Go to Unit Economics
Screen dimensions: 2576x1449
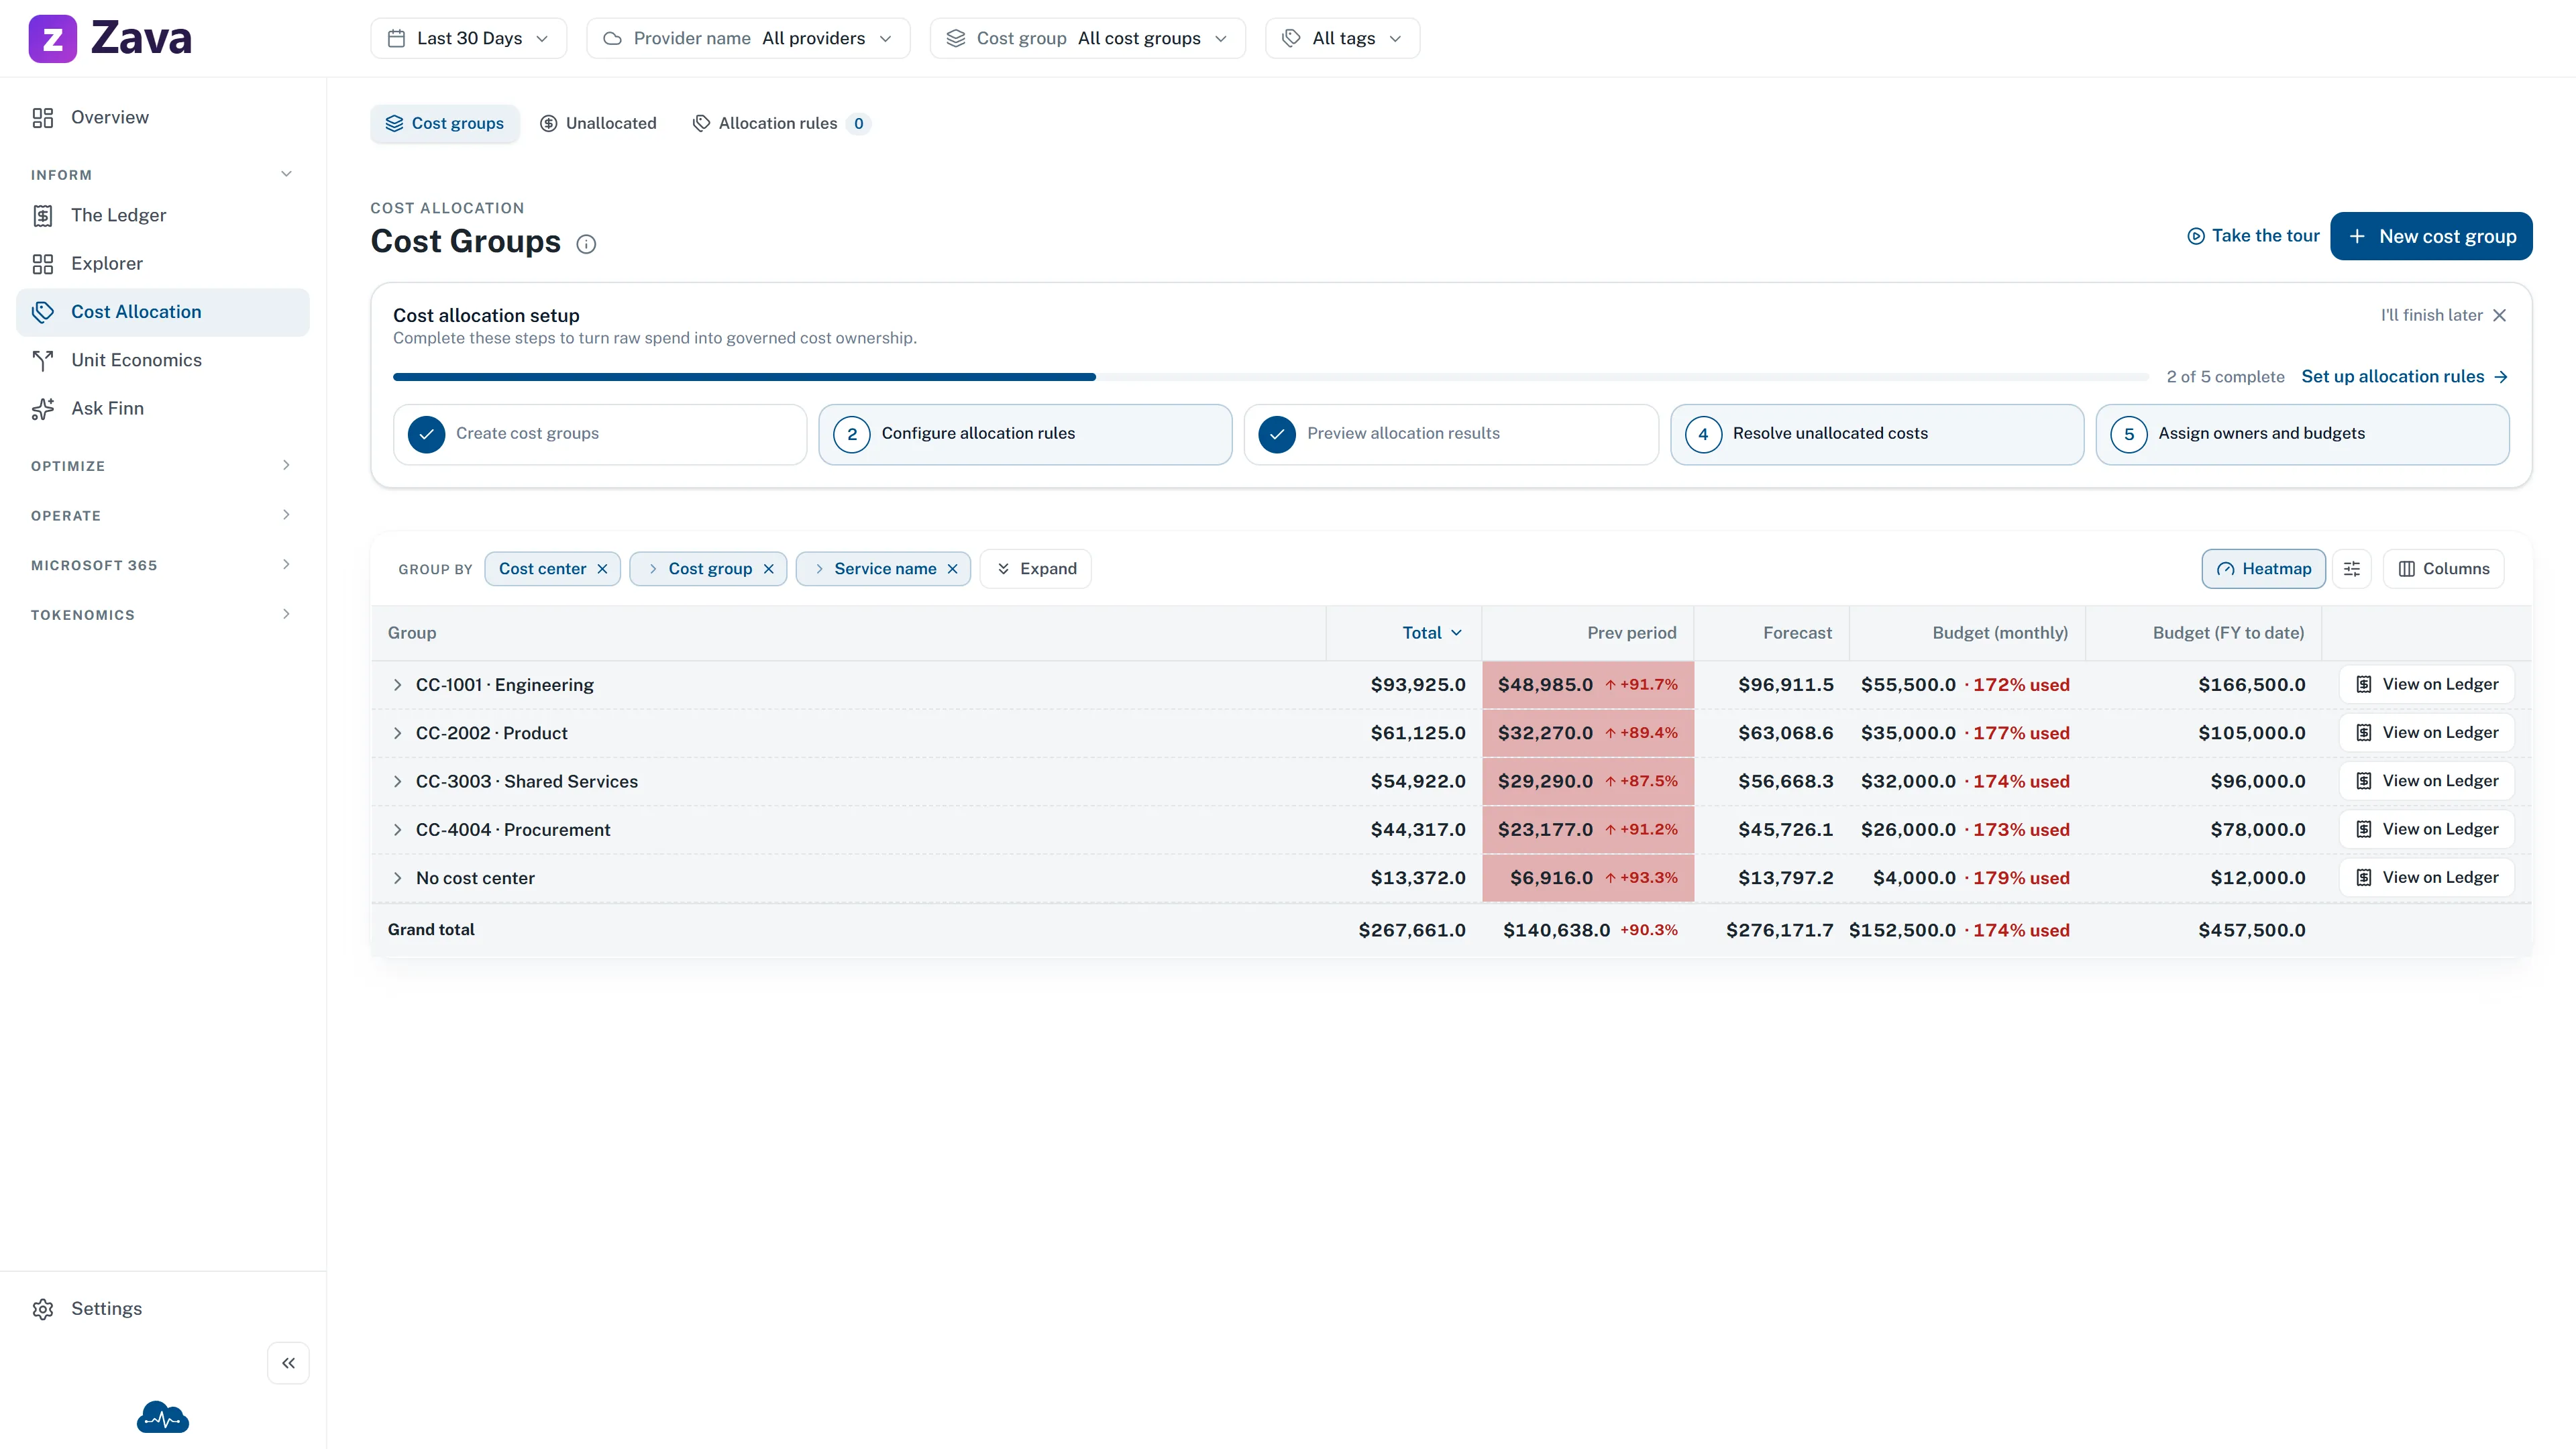[163, 360]
